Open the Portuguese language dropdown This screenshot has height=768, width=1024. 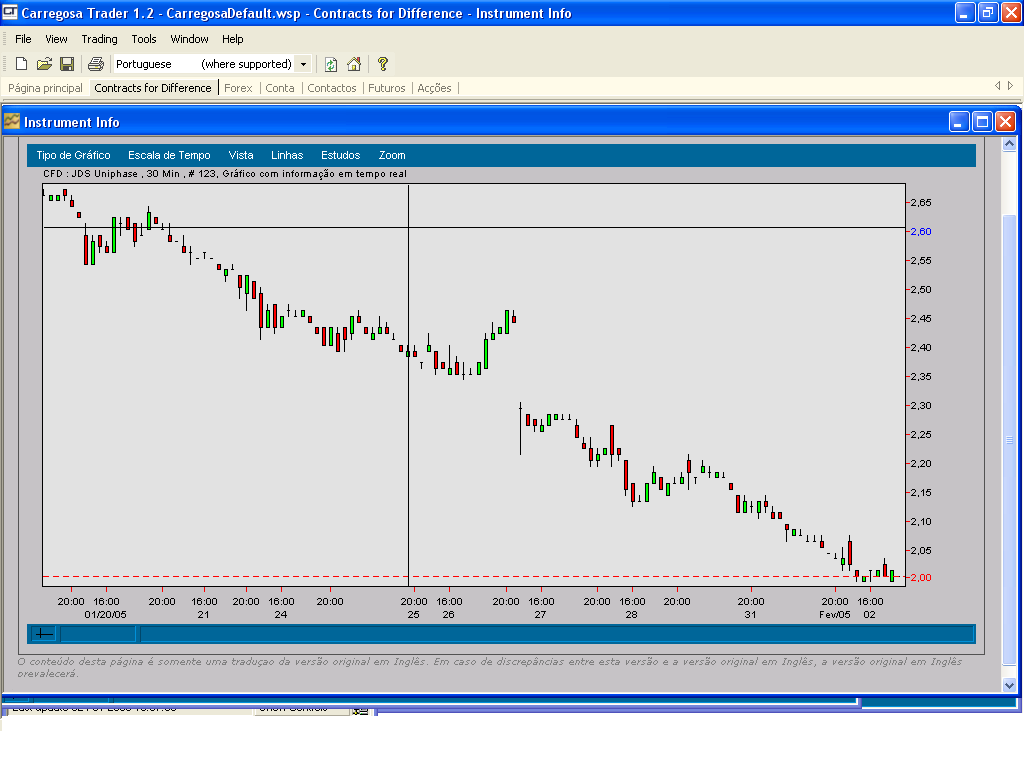pos(304,64)
